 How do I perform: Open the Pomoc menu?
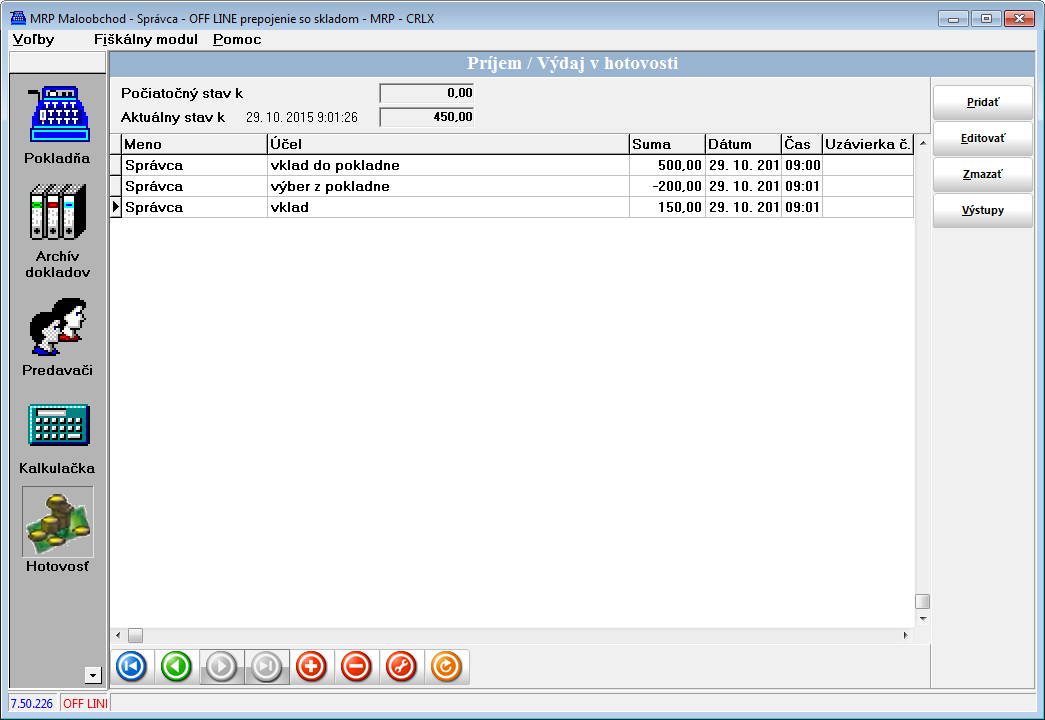pyautogui.click(x=237, y=40)
